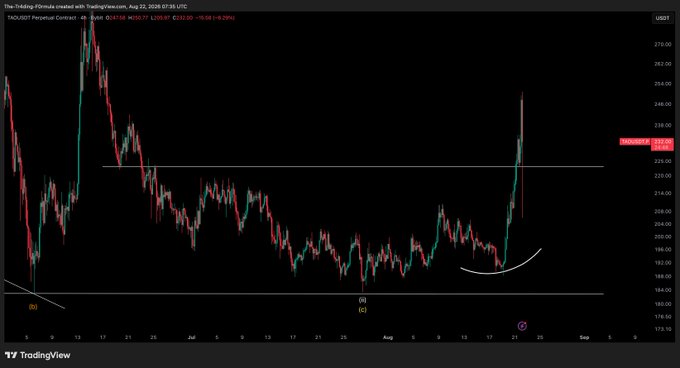Click the Close value C232.00 in the legend

[x=183, y=18]
